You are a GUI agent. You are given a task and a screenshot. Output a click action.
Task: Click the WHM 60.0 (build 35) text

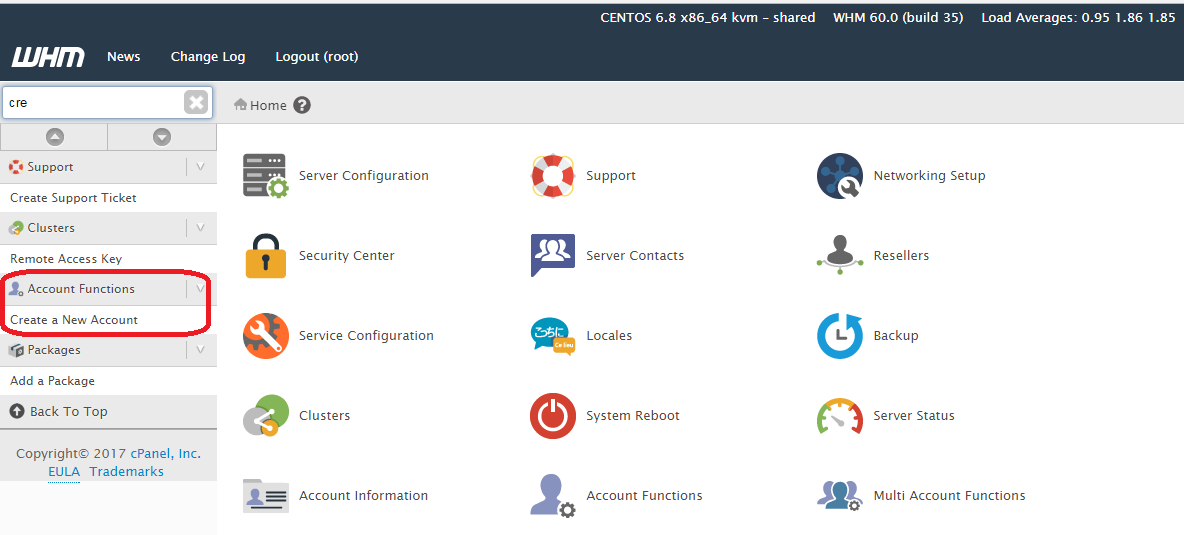(x=898, y=17)
